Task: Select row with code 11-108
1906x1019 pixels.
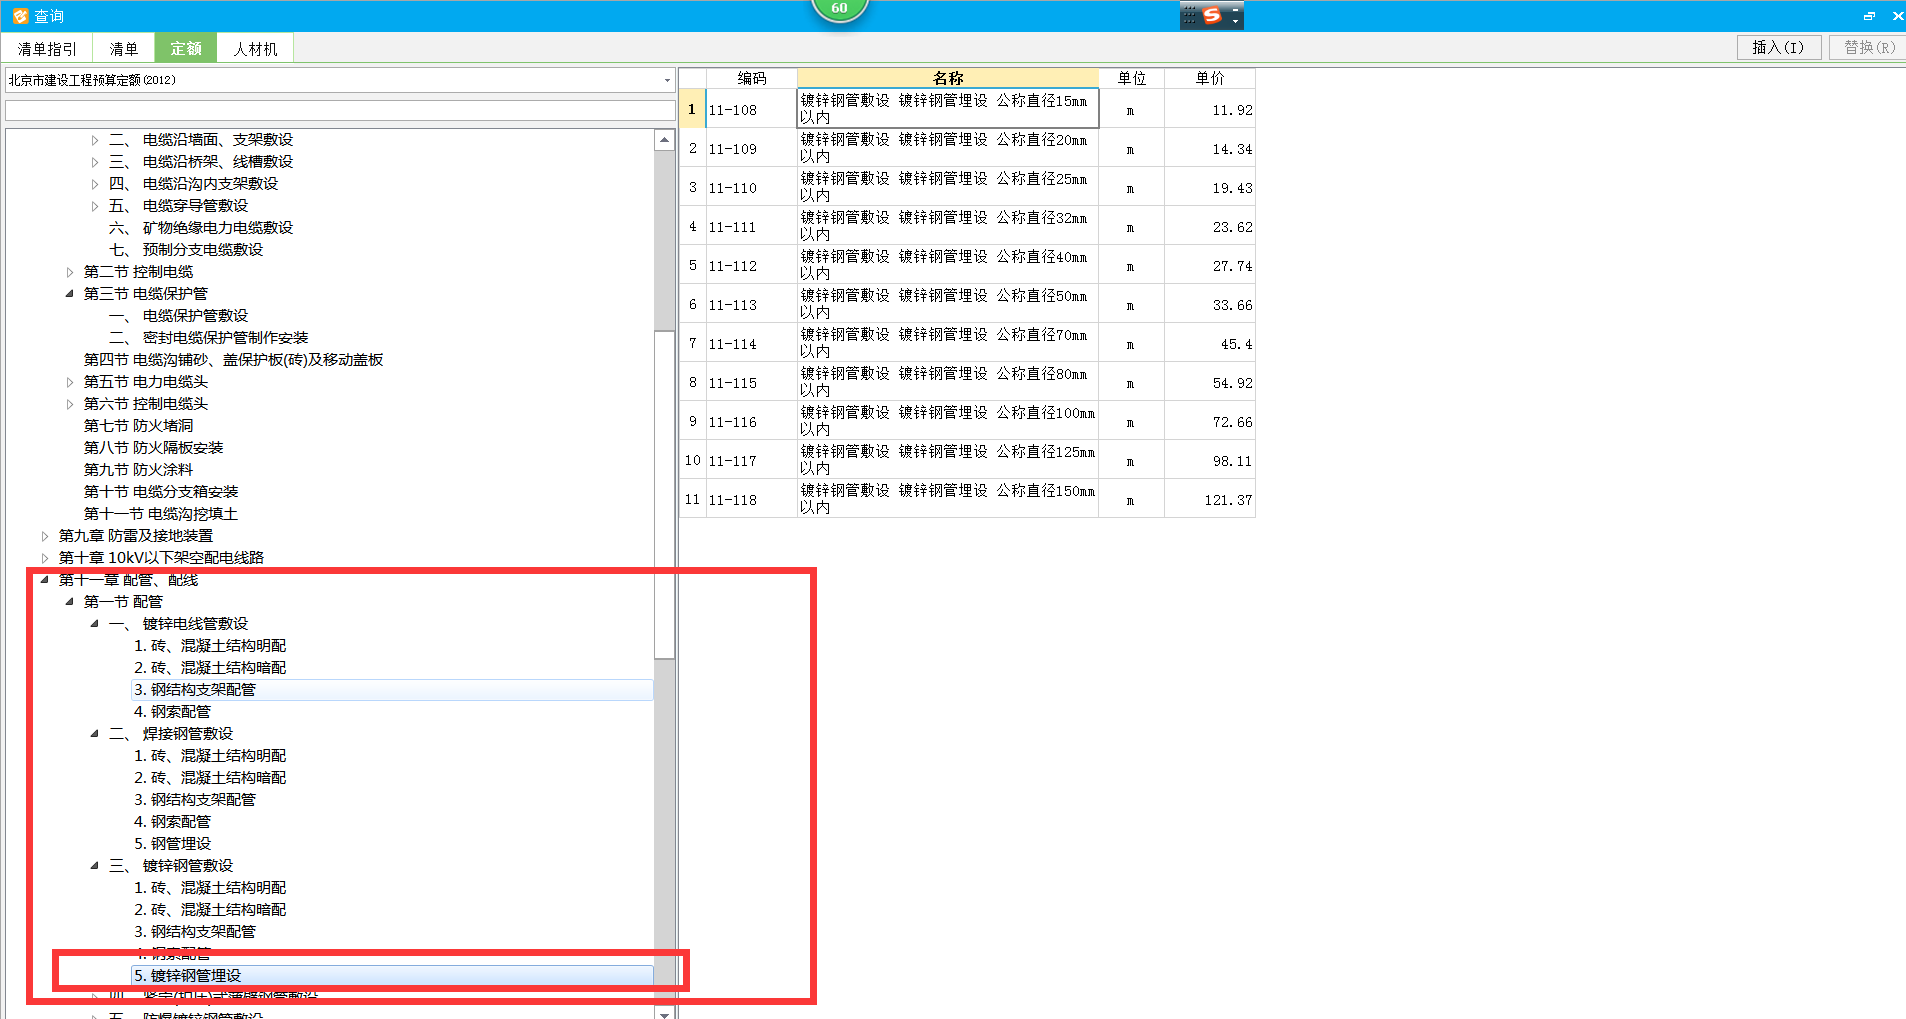Action: [x=967, y=109]
